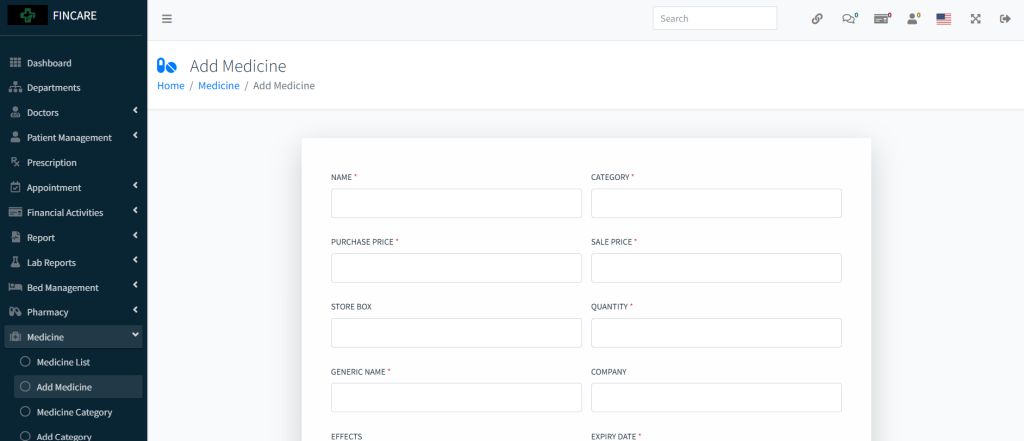
Task: Click the Name input field
Action: tap(456, 203)
